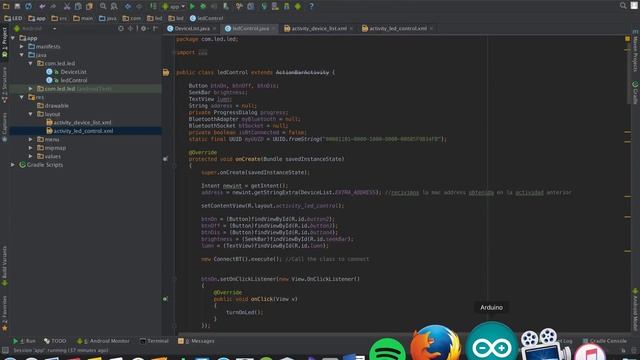Collapse the layout folder node
The height and width of the screenshot is (360, 640).
click(x=31, y=114)
